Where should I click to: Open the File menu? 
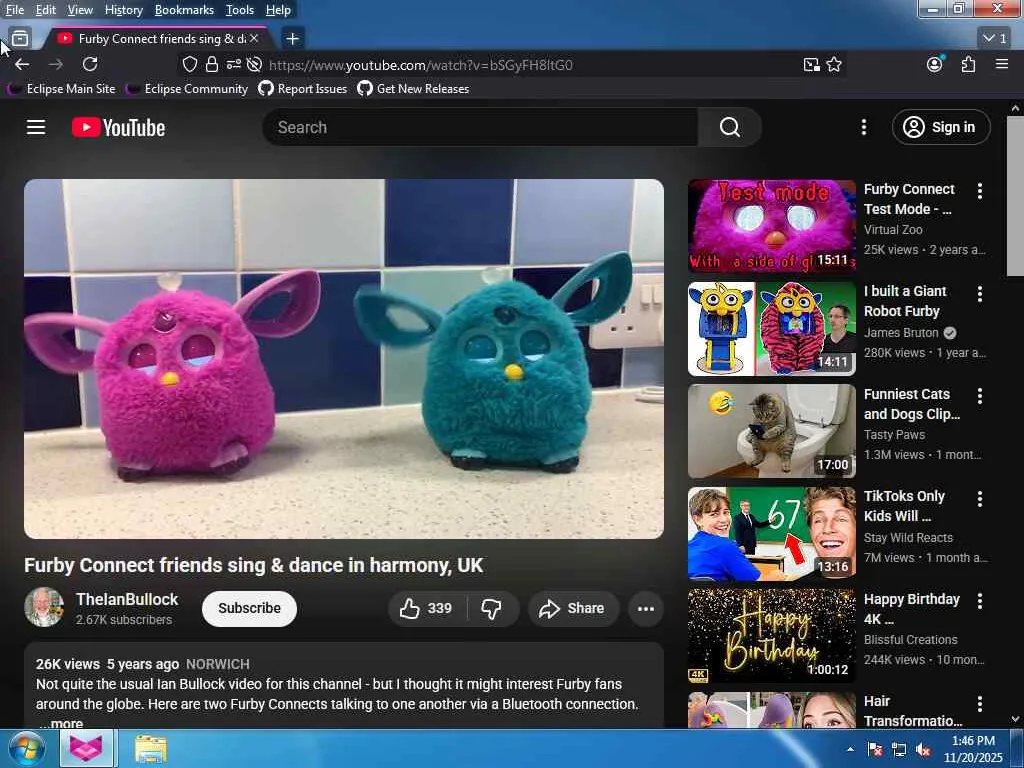tap(14, 10)
